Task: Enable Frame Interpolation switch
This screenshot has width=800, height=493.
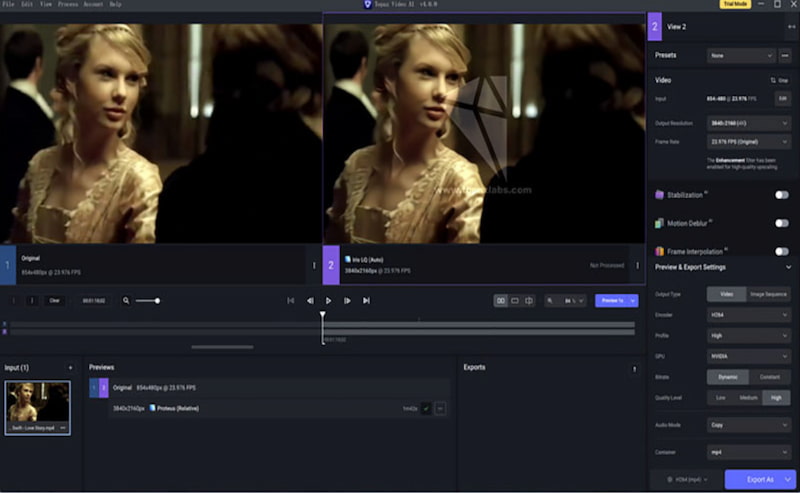Action: [781, 251]
